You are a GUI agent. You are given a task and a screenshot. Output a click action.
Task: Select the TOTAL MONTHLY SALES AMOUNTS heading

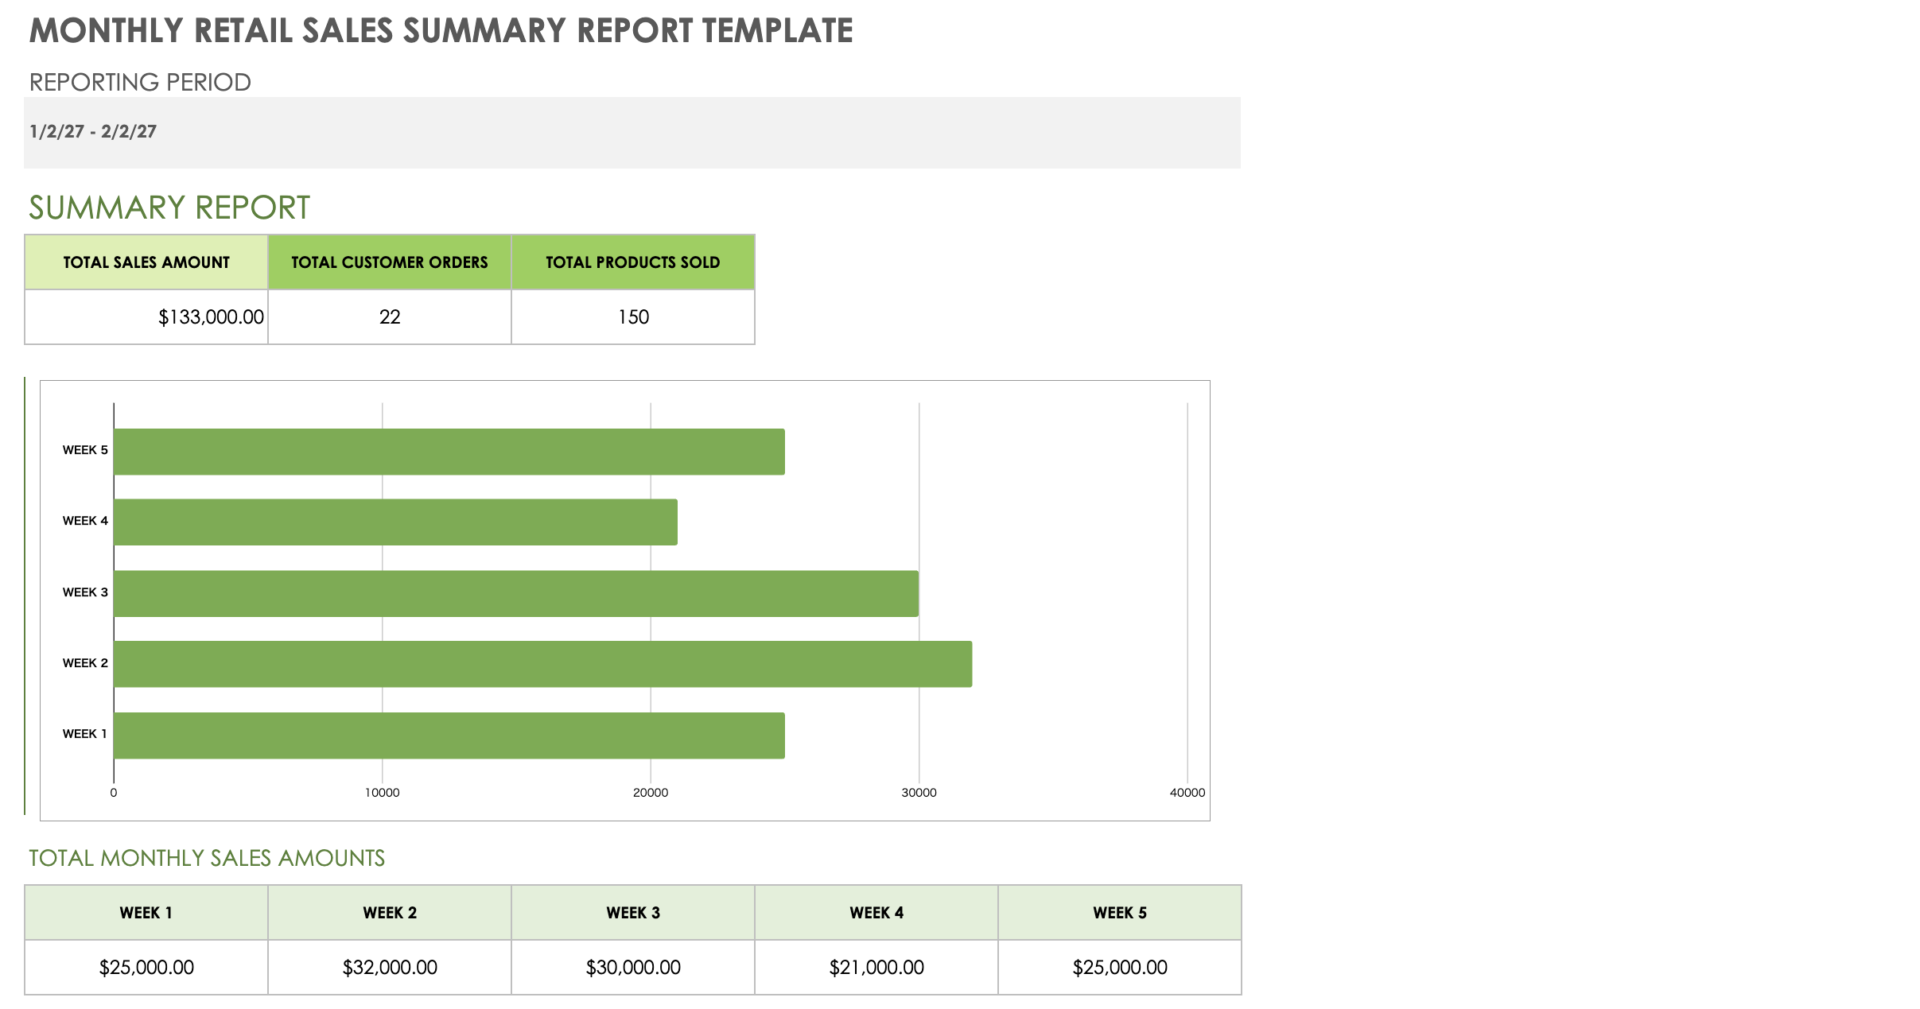pyautogui.click(x=206, y=857)
